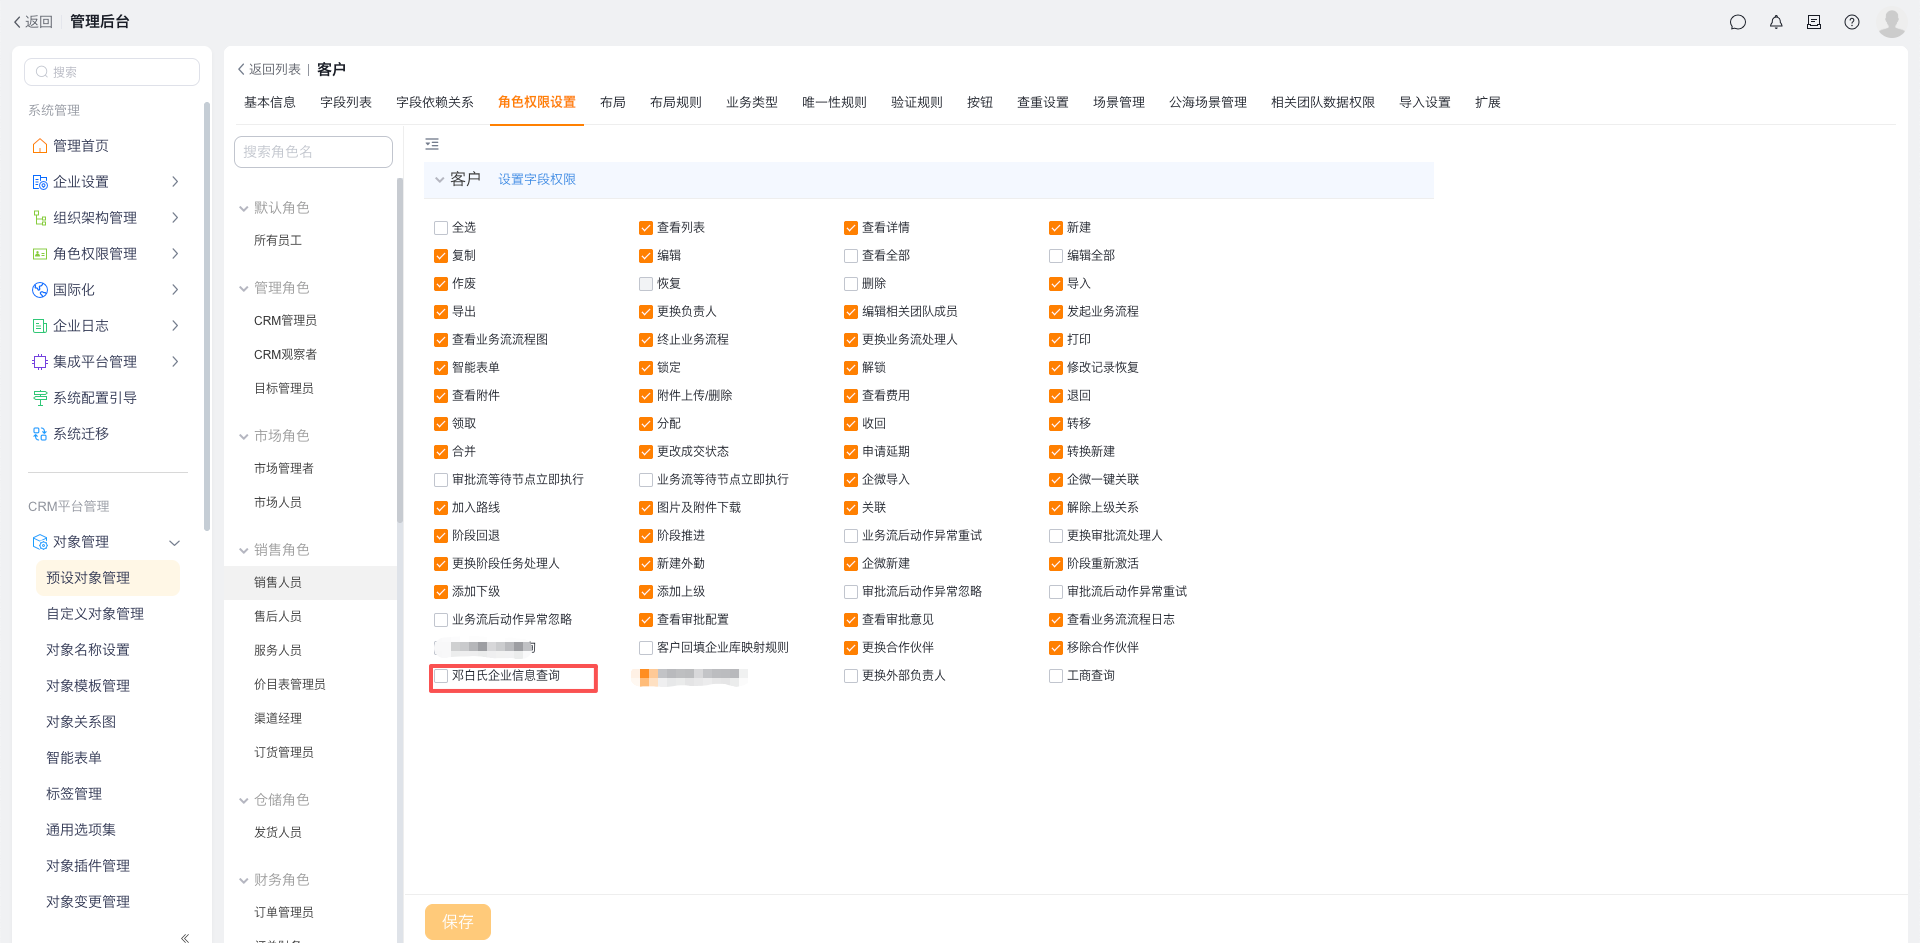Click the 保存 button
Screen dimensions: 1920x943
pyautogui.click(x=458, y=921)
